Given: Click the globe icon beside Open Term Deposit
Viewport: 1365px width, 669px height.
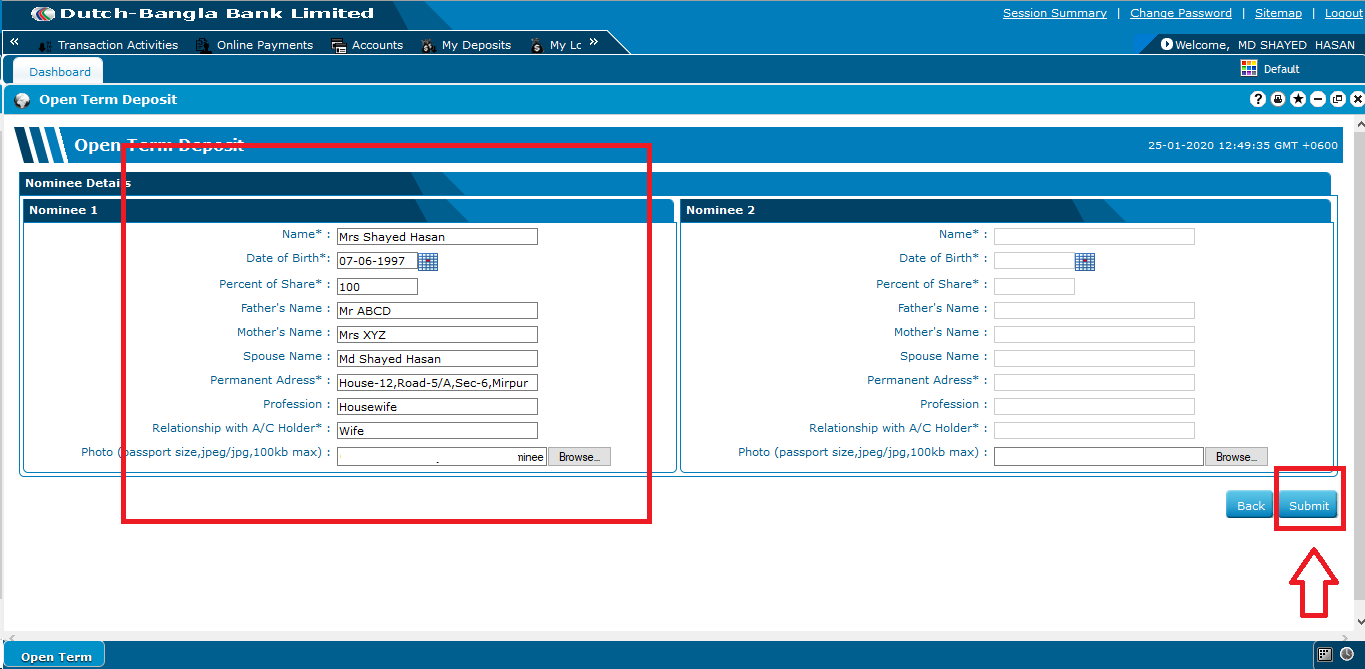Looking at the screenshot, I should [22, 99].
